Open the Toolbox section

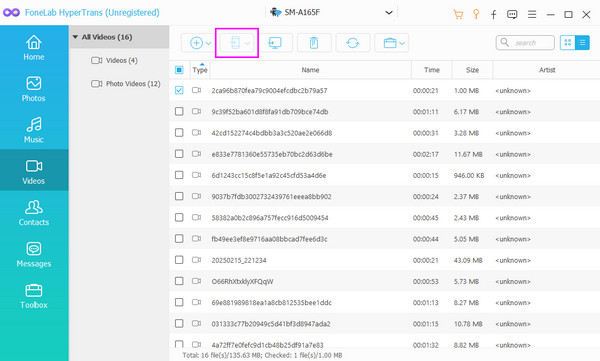click(x=34, y=296)
